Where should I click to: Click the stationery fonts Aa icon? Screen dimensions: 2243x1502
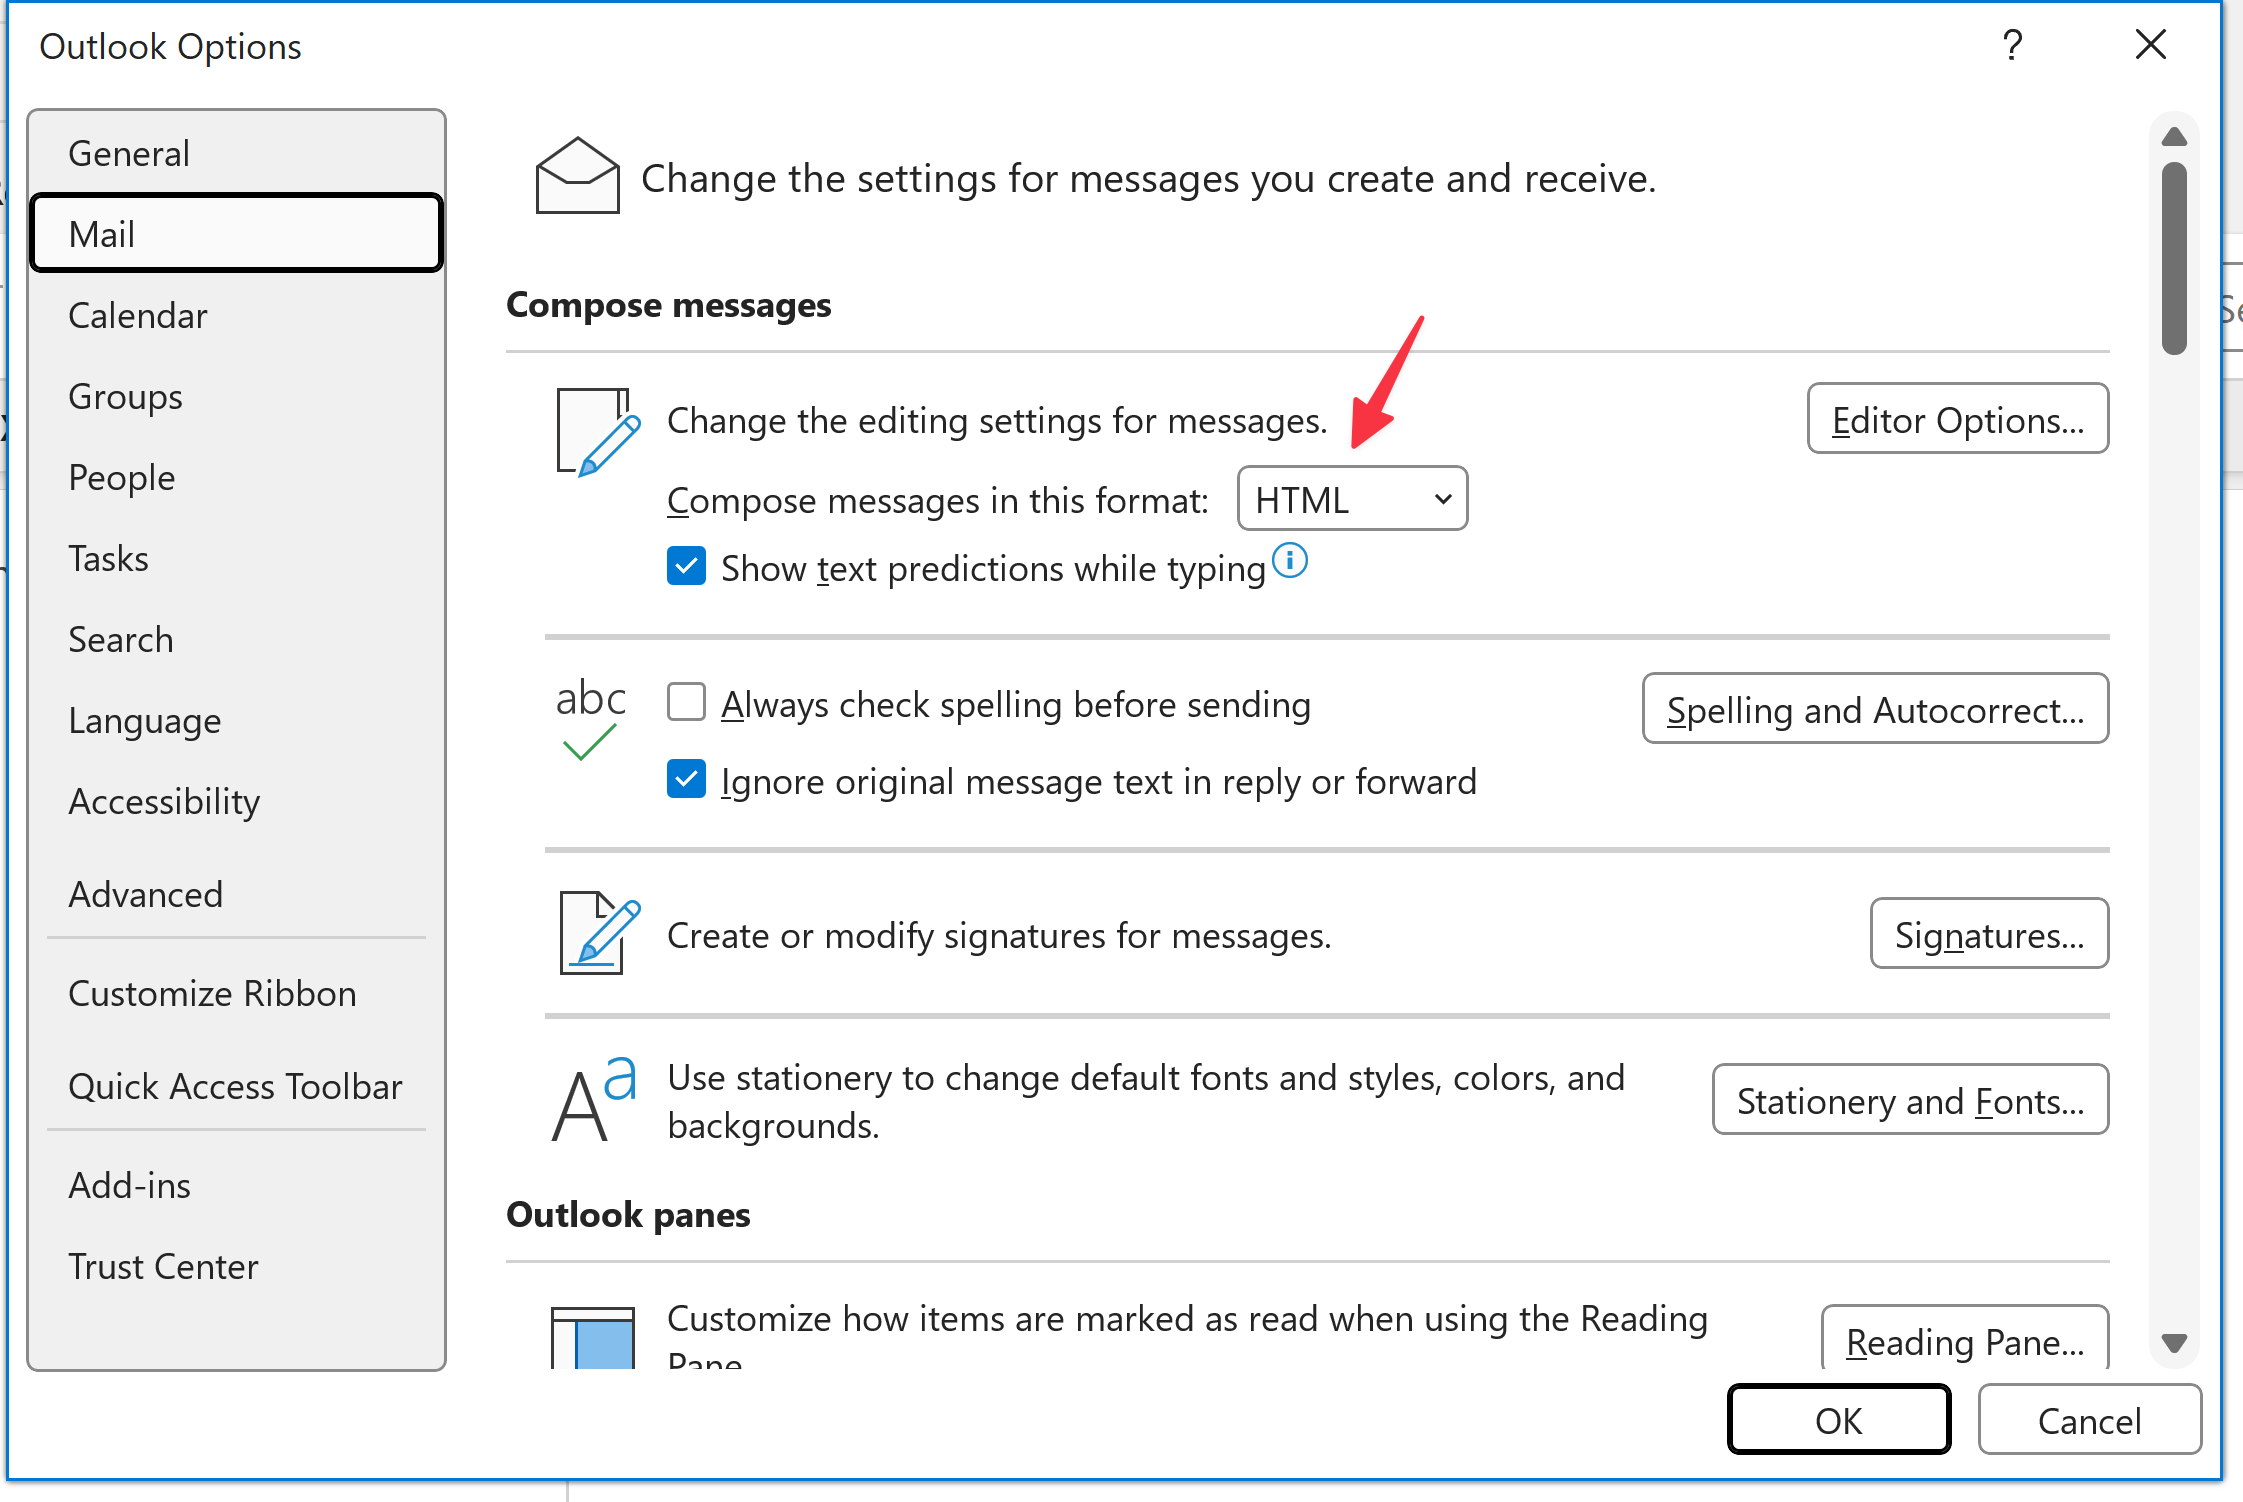(x=595, y=1099)
